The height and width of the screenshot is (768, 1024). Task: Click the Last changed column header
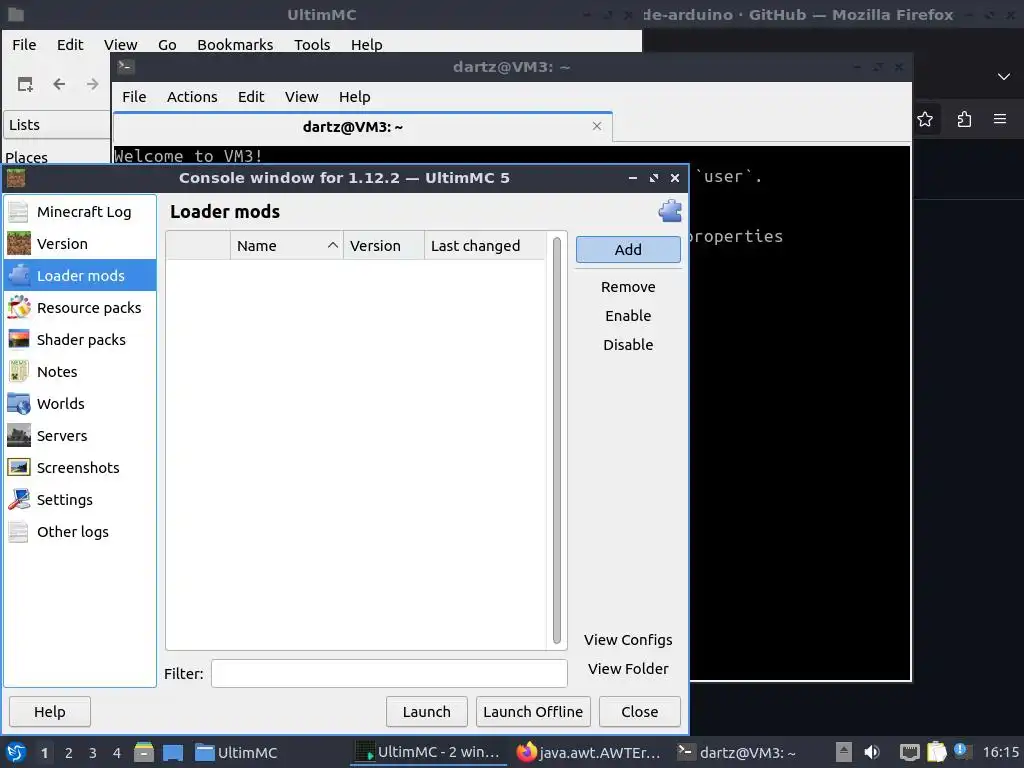(x=485, y=246)
